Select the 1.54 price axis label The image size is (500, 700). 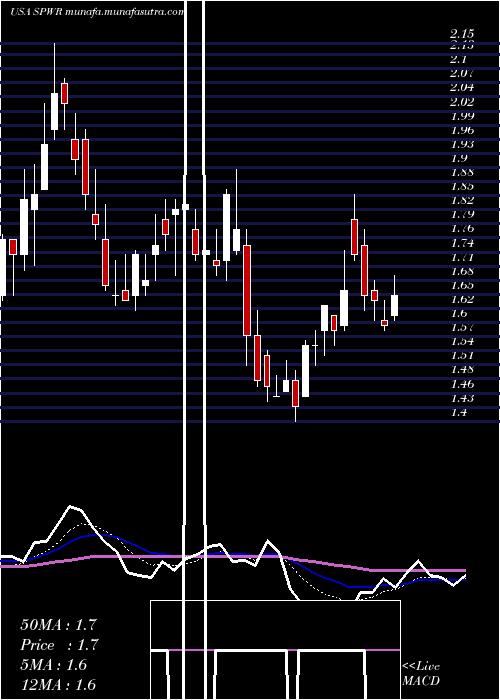coord(462,342)
